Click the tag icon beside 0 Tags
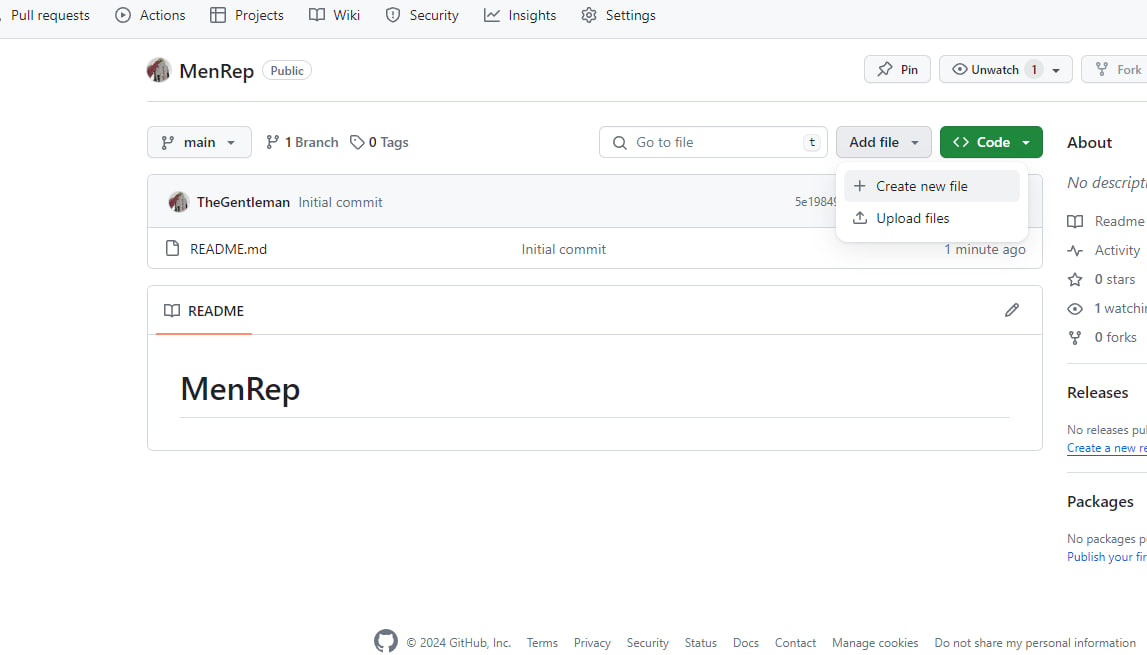The width and height of the screenshot is (1147, 655). tap(357, 142)
